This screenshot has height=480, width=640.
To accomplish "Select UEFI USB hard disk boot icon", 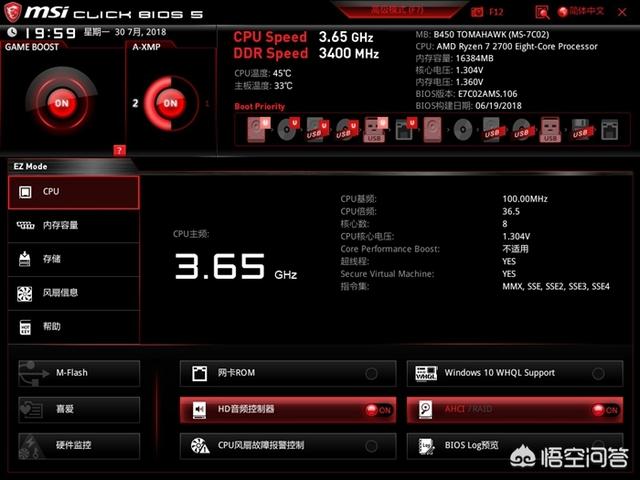I will pyautogui.click(x=317, y=129).
